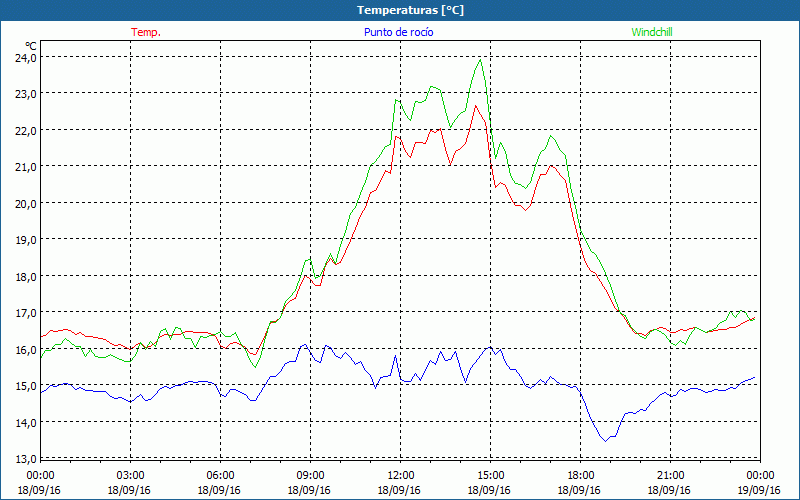800x500 pixels.
Task: Click the 19/09/16 date label
Action: tap(759, 490)
